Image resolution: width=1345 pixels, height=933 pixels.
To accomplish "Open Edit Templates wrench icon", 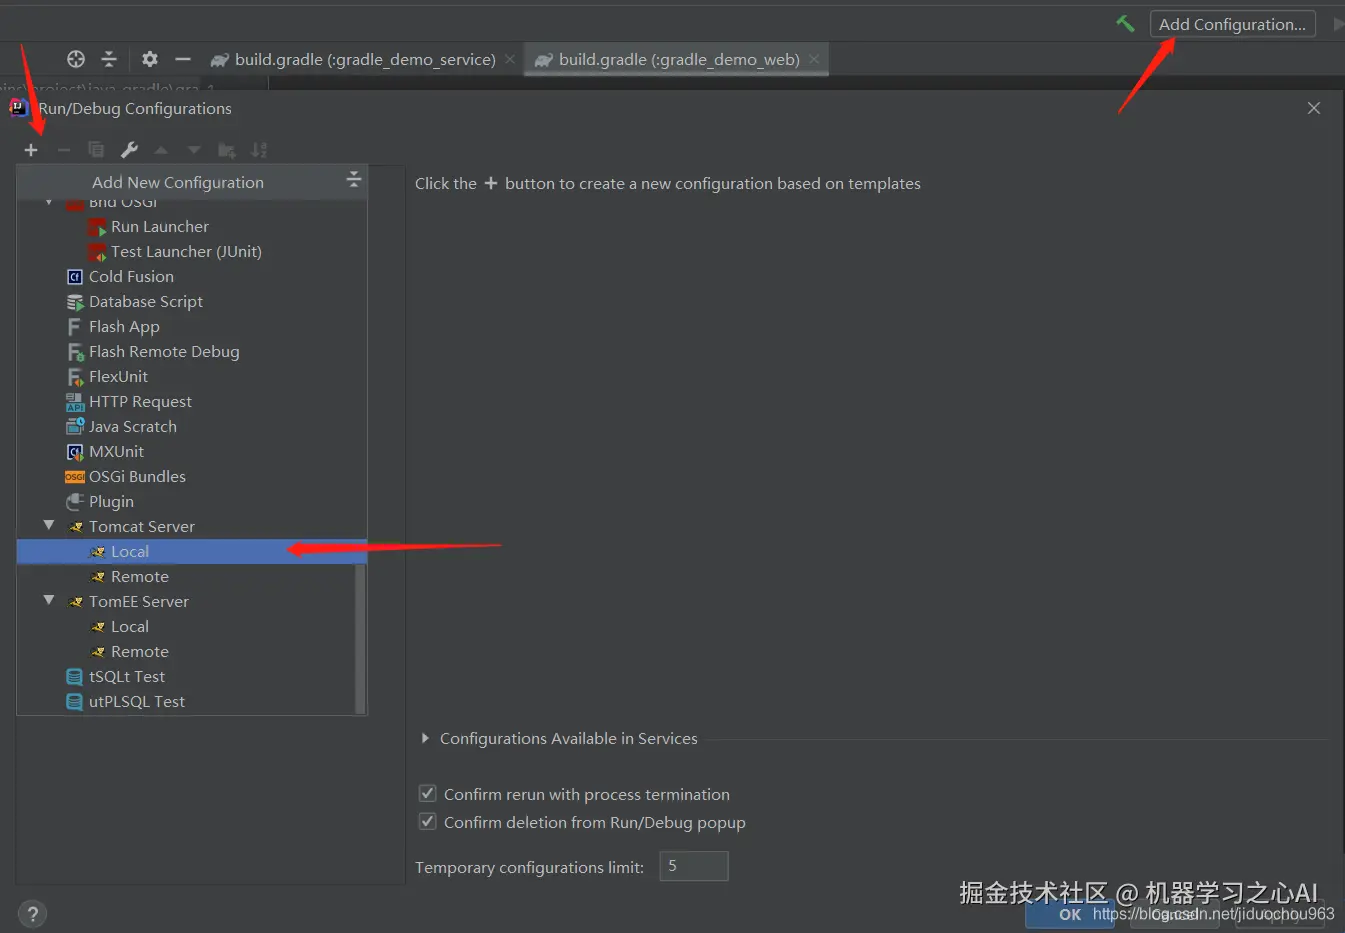I will coord(129,150).
